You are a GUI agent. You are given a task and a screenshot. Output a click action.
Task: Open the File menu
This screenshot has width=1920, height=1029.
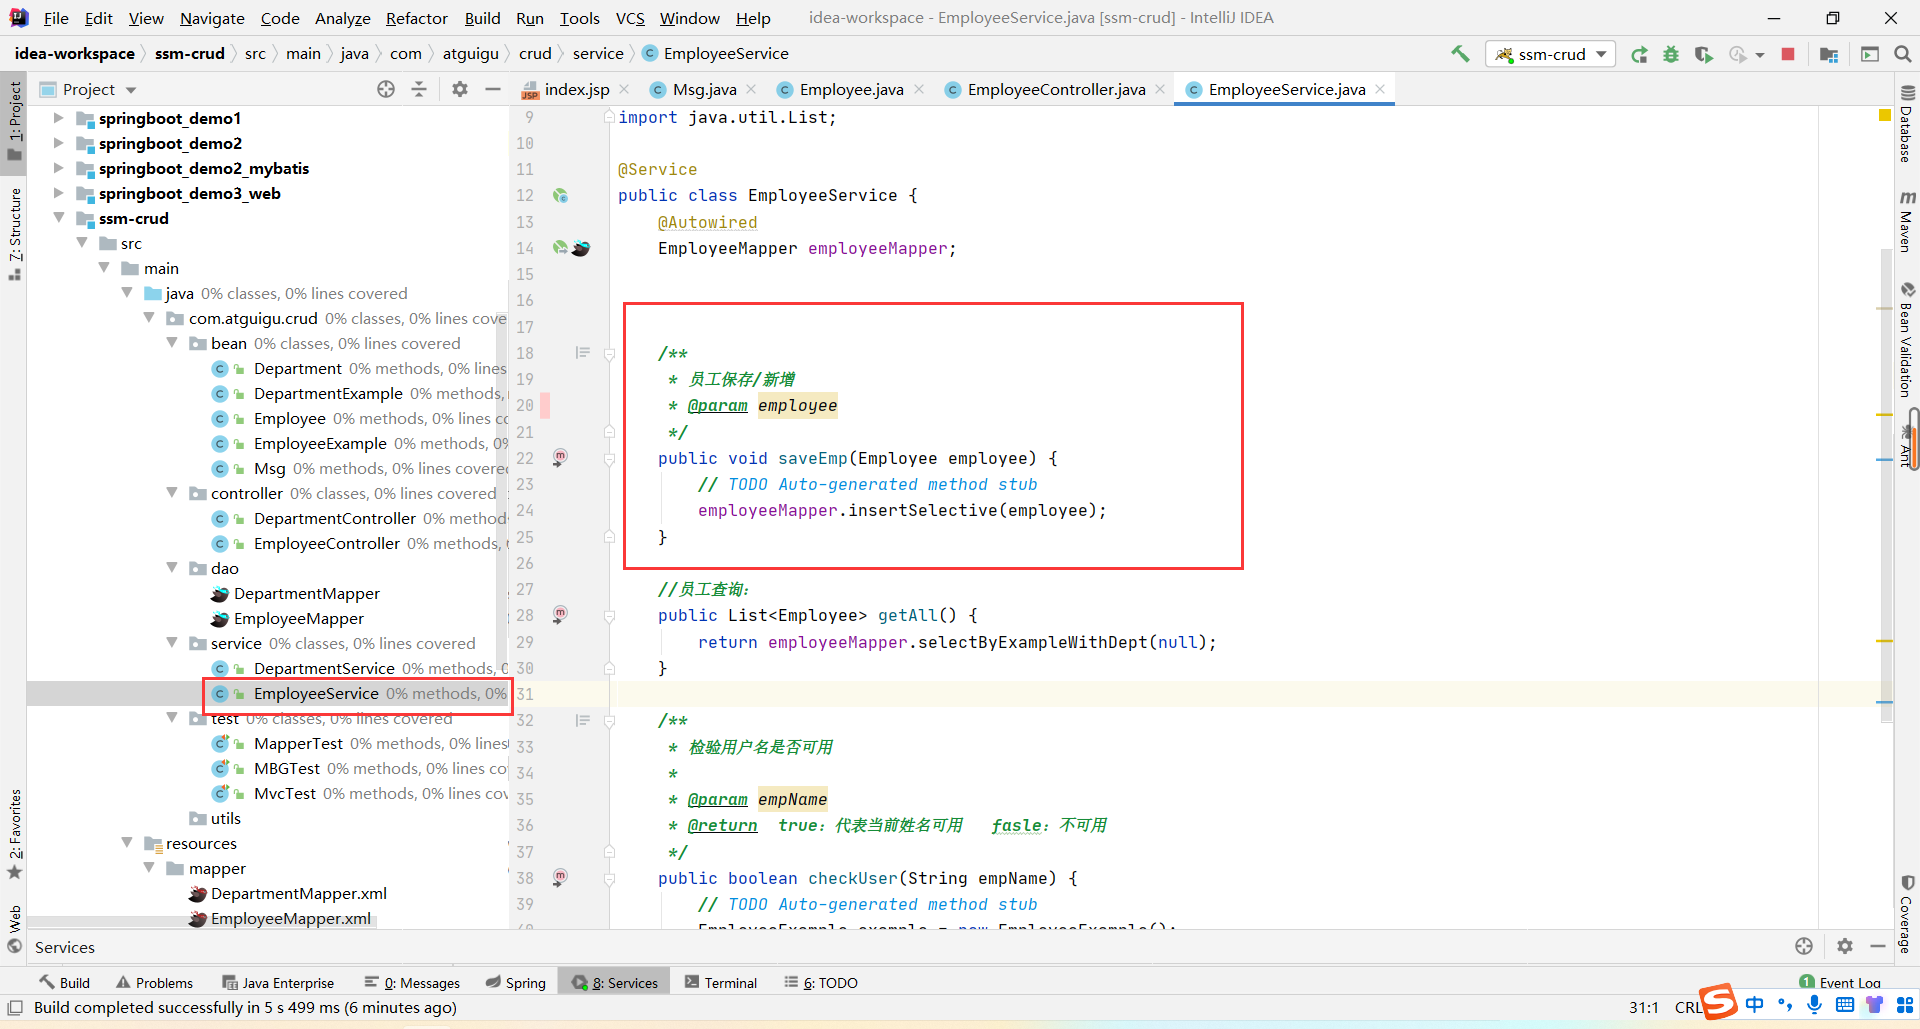tap(56, 18)
